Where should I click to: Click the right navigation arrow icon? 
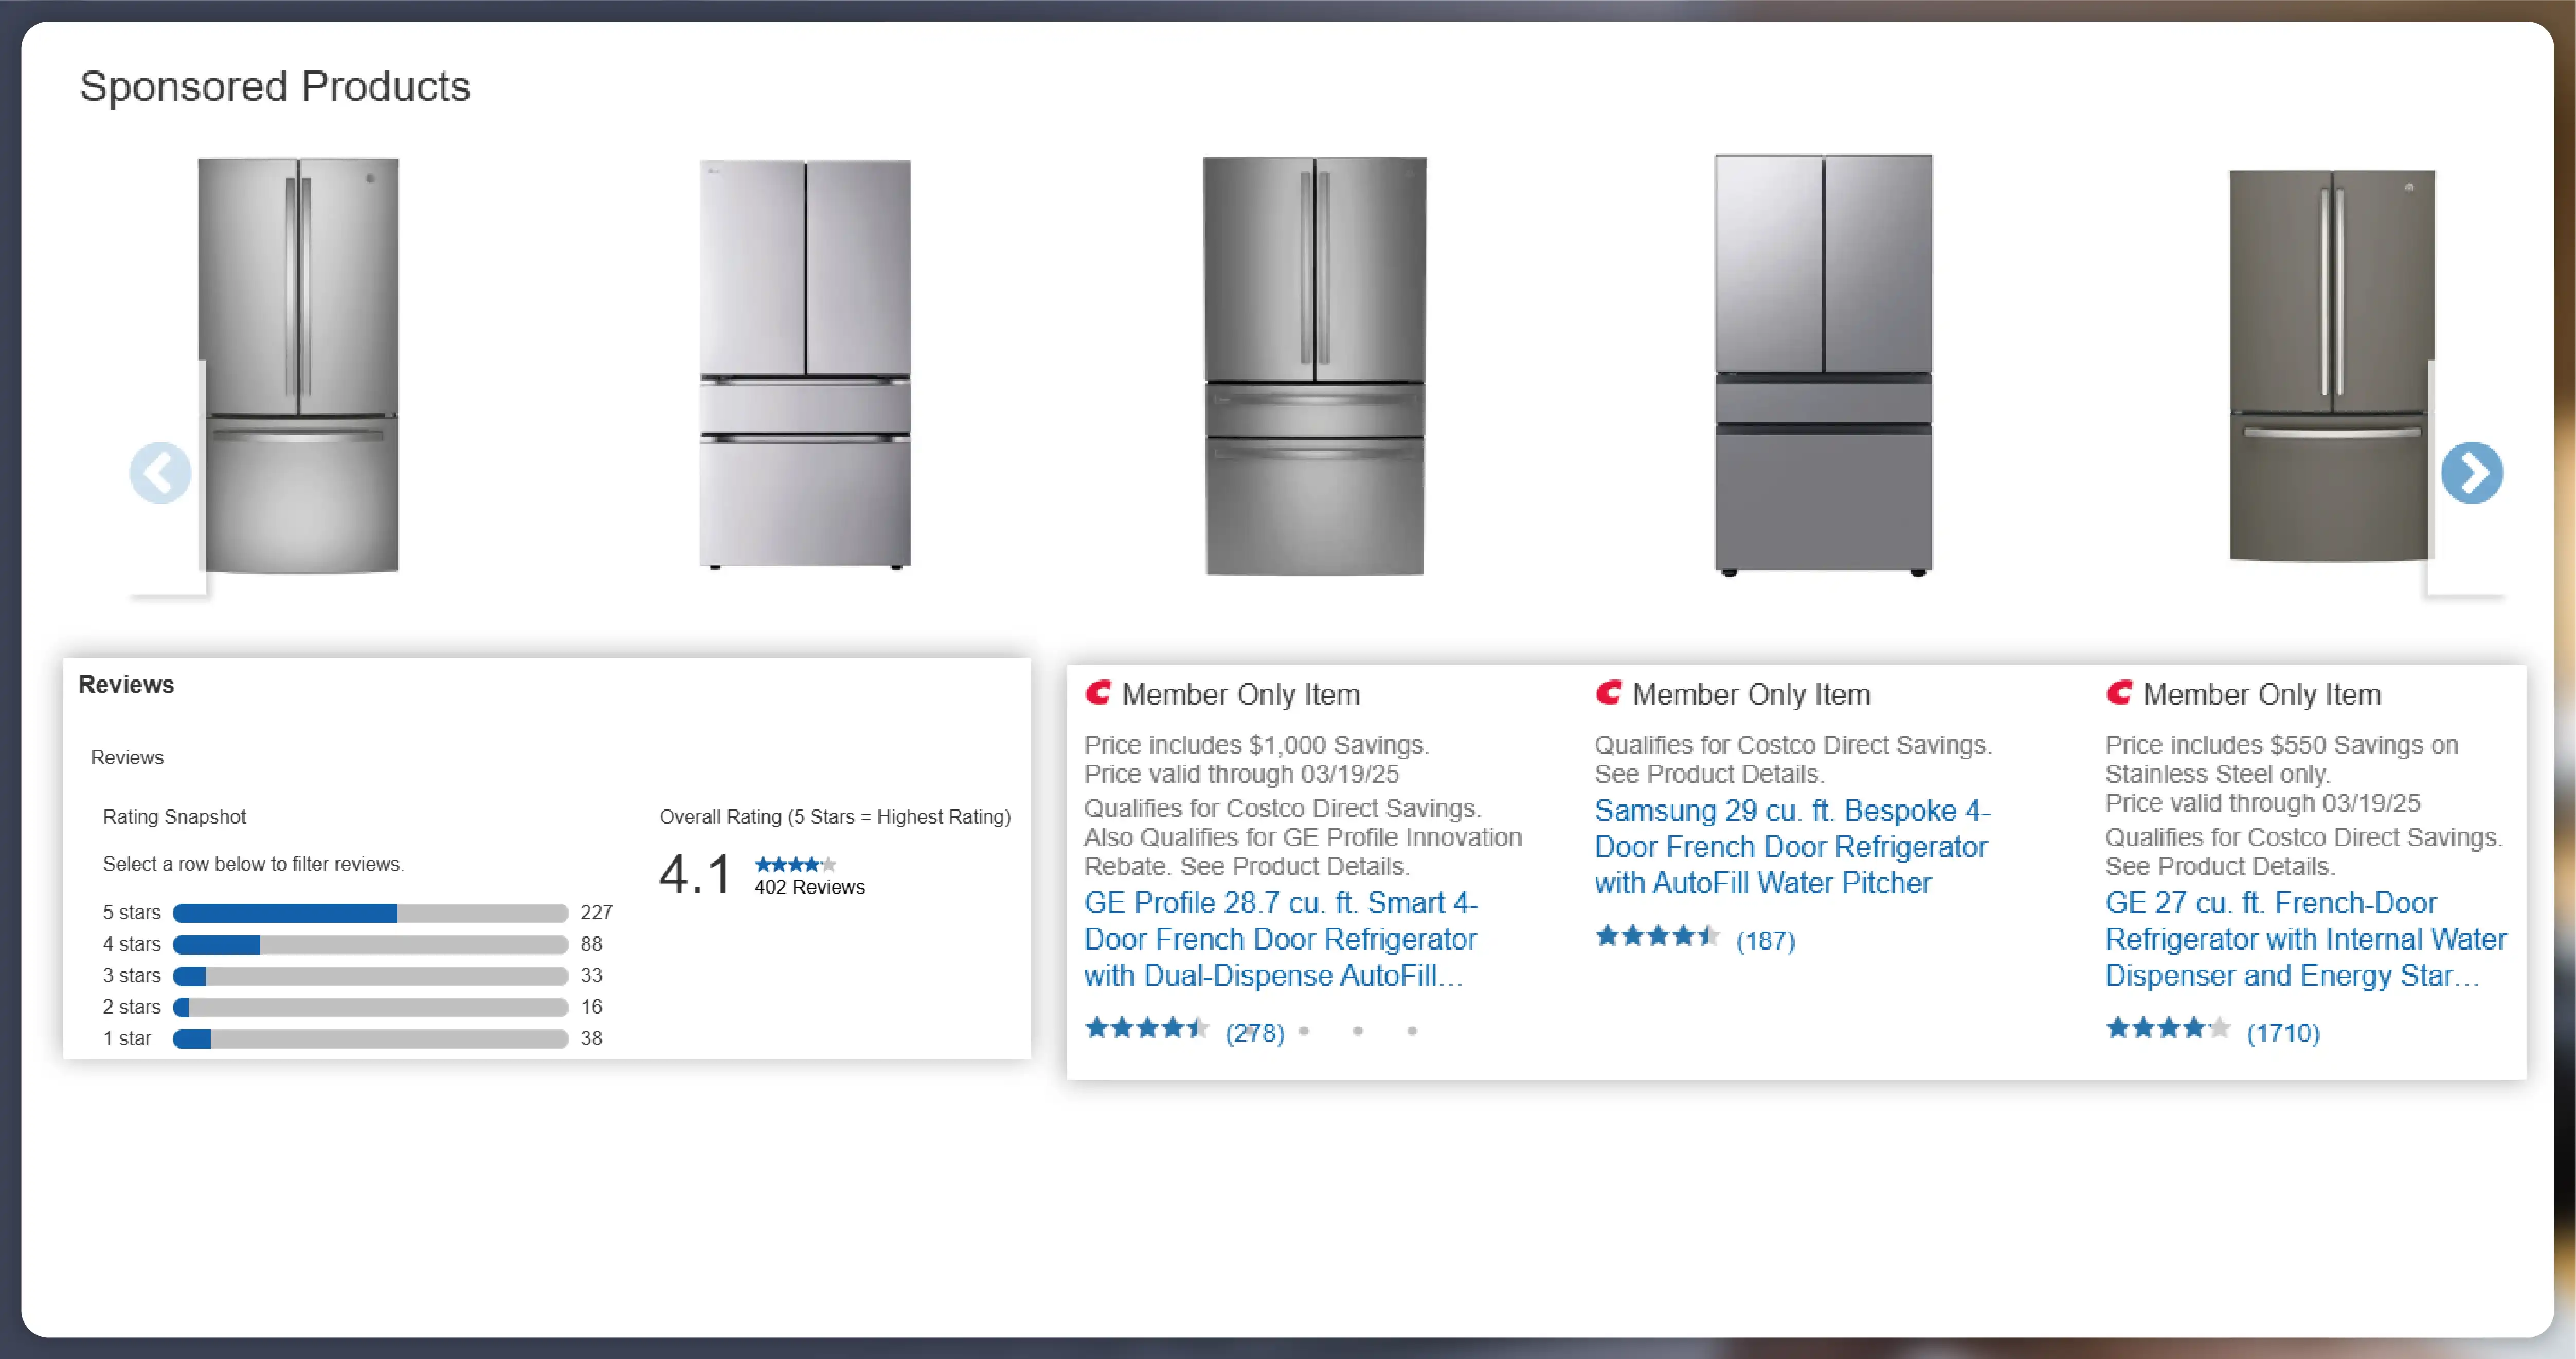[x=2474, y=473]
